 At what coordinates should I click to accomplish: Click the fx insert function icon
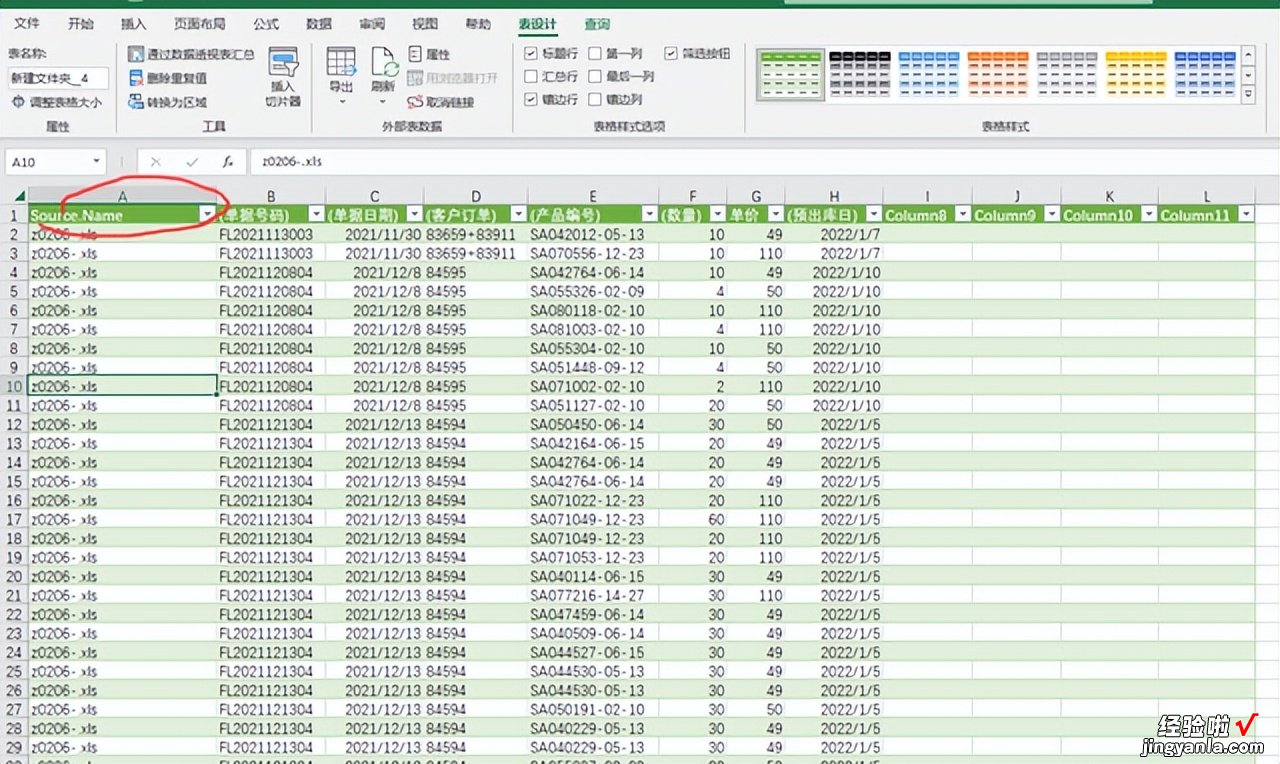tap(228, 161)
